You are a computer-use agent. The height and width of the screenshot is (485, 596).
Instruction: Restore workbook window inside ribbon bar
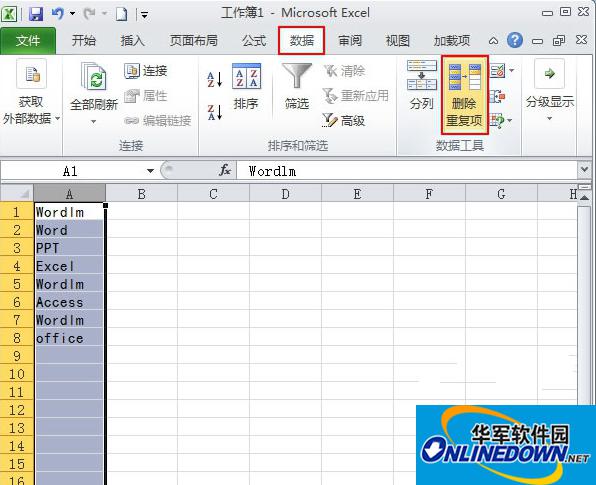559,40
